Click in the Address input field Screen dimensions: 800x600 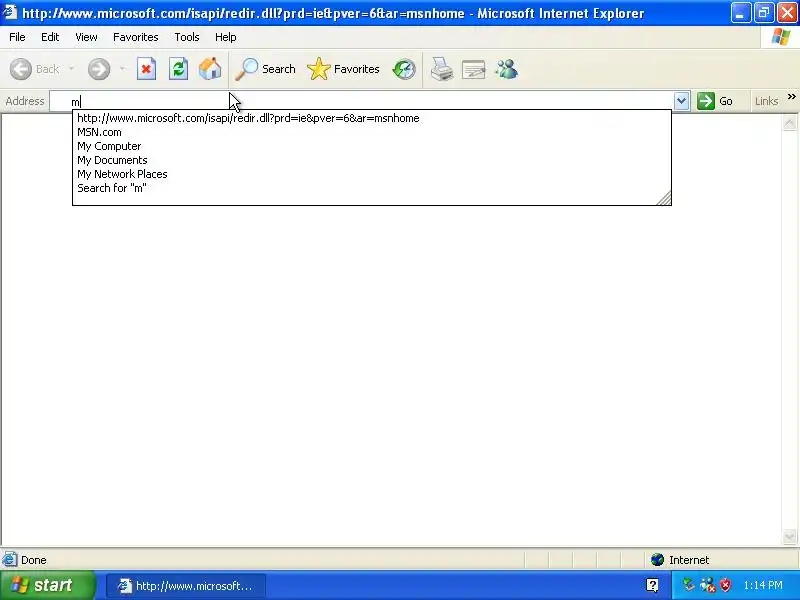coord(362,101)
